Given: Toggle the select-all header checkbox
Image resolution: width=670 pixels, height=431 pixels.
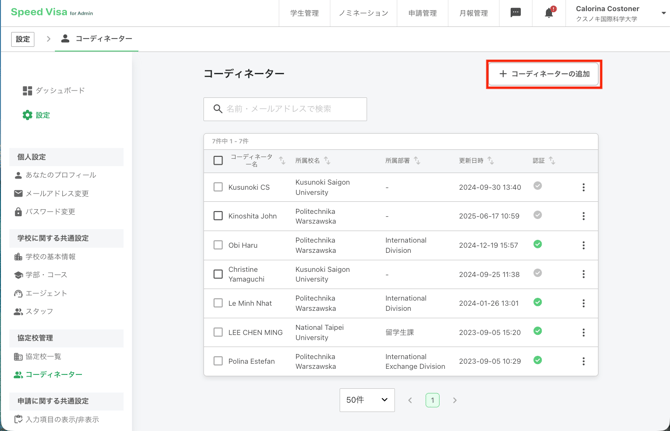Looking at the screenshot, I should [x=218, y=160].
